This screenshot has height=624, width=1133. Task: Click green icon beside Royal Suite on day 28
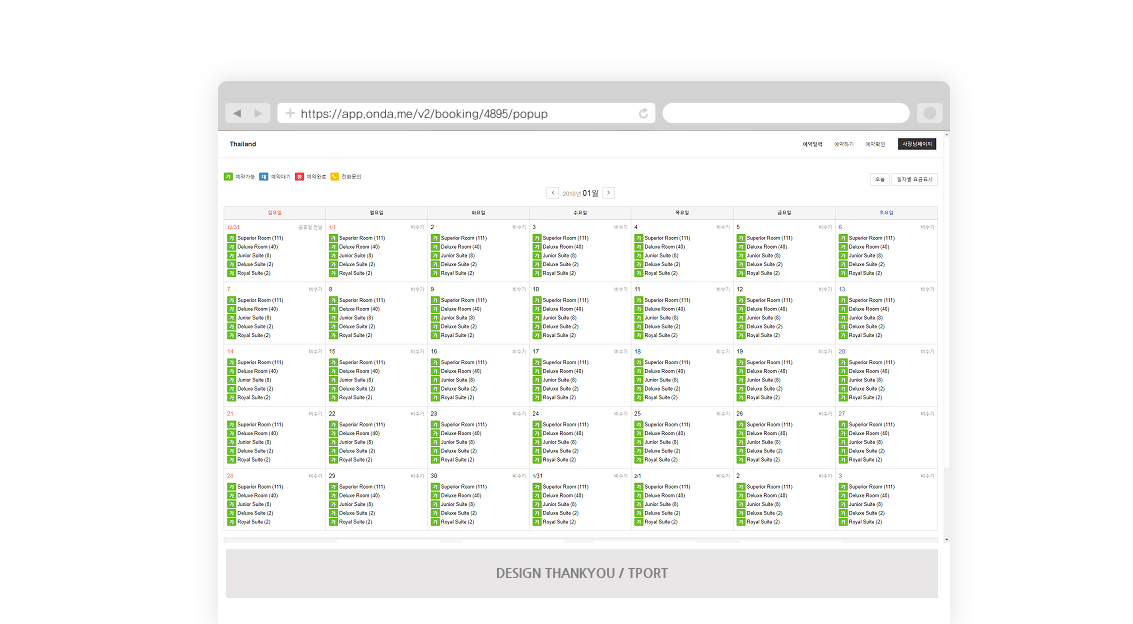pyautogui.click(x=231, y=521)
